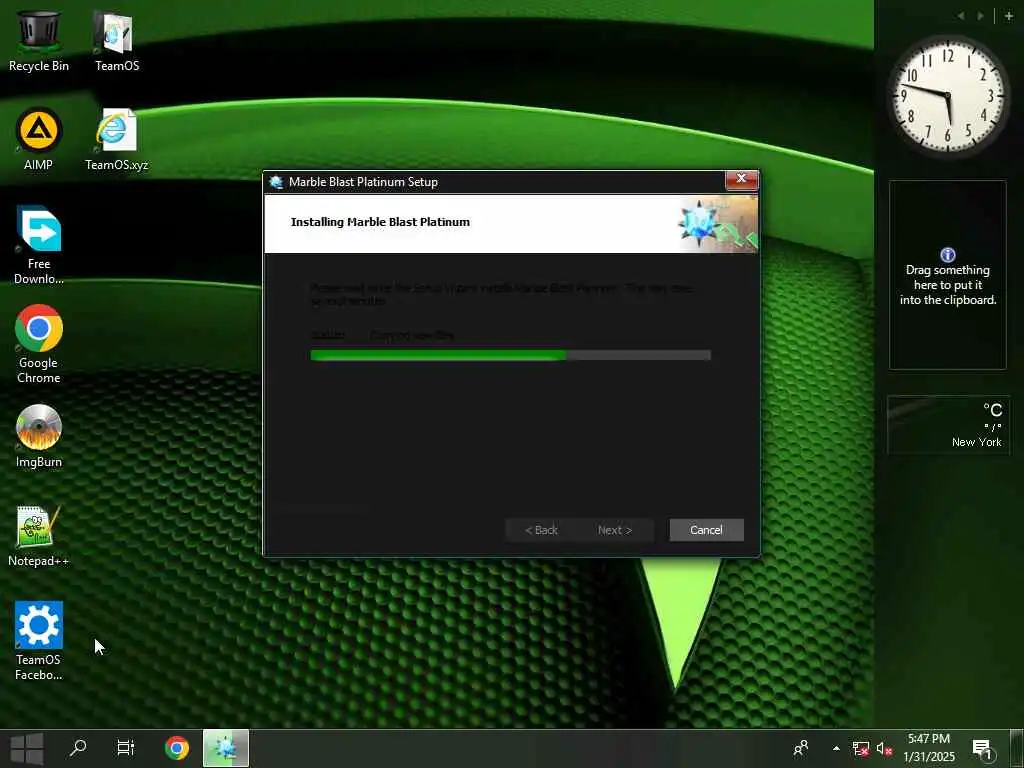This screenshot has height=768, width=1024.
Task: Click the Show desktop strip
Action: (1016, 748)
